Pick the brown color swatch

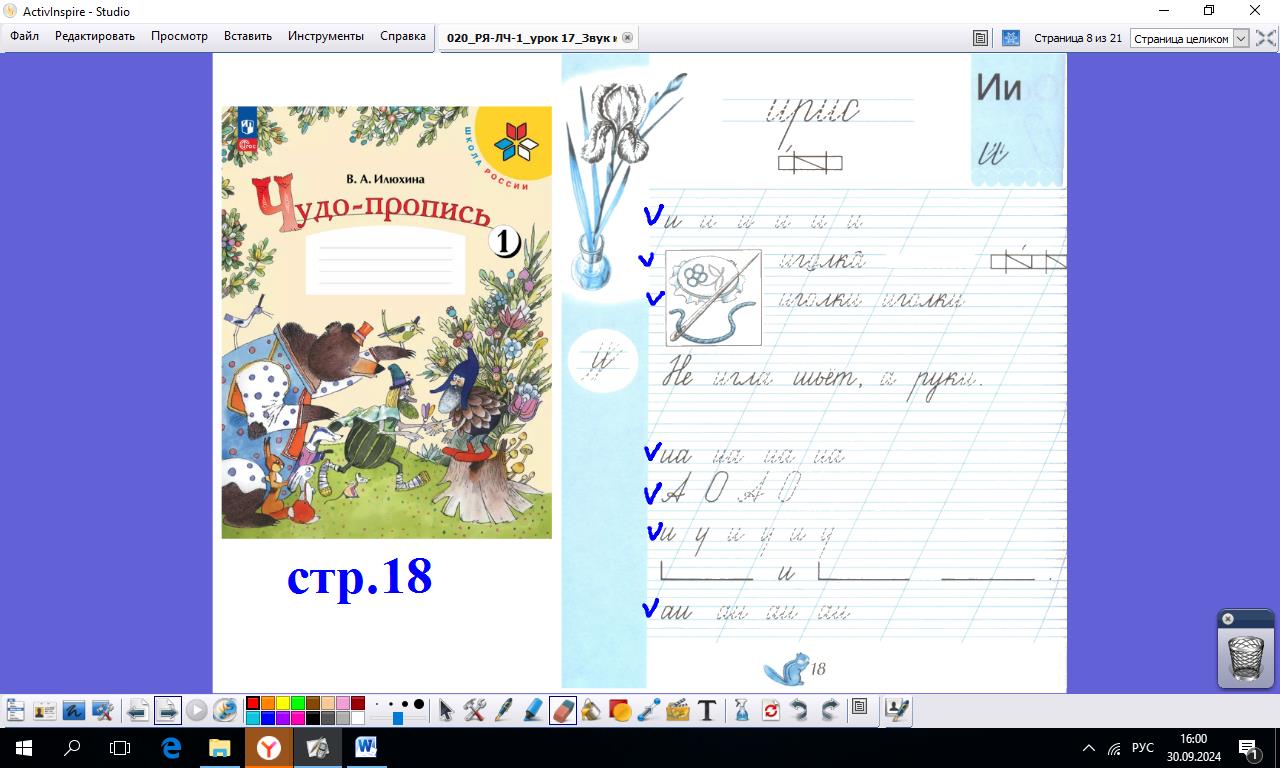313,703
